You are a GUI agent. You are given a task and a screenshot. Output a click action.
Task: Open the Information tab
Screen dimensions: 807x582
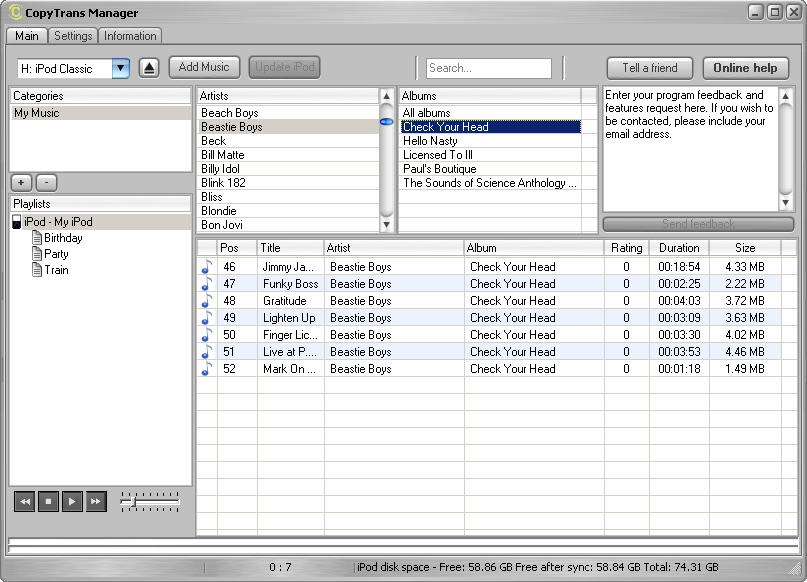click(x=130, y=36)
